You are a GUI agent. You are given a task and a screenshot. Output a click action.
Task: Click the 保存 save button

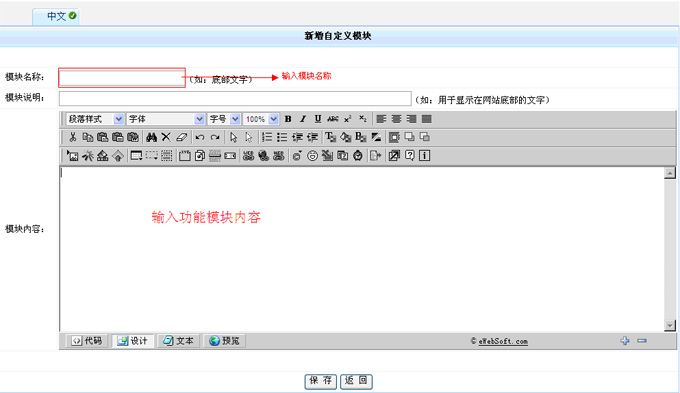[x=321, y=381]
